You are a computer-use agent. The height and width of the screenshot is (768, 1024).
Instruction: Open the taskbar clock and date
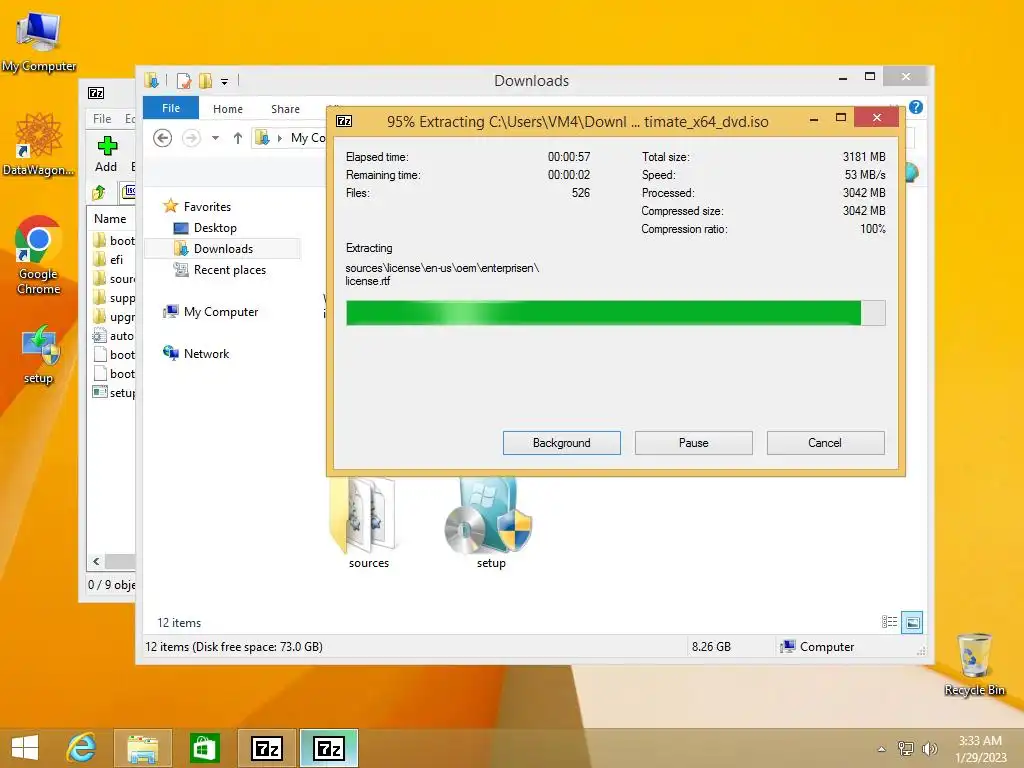click(980, 749)
